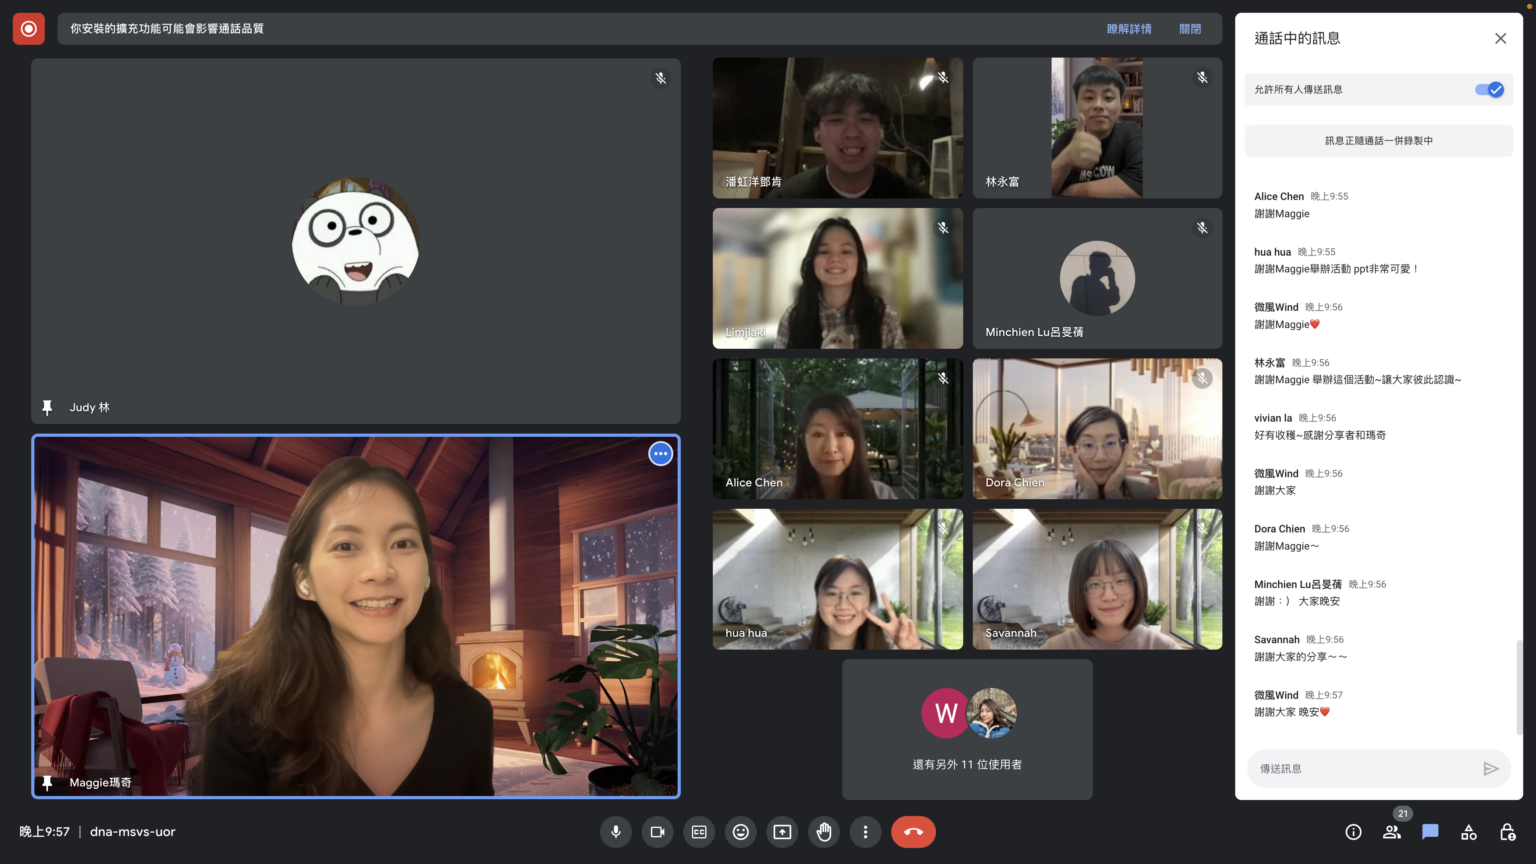Click the send message input field
This screenshot has height=864, width=1536.
(1365, 769)
